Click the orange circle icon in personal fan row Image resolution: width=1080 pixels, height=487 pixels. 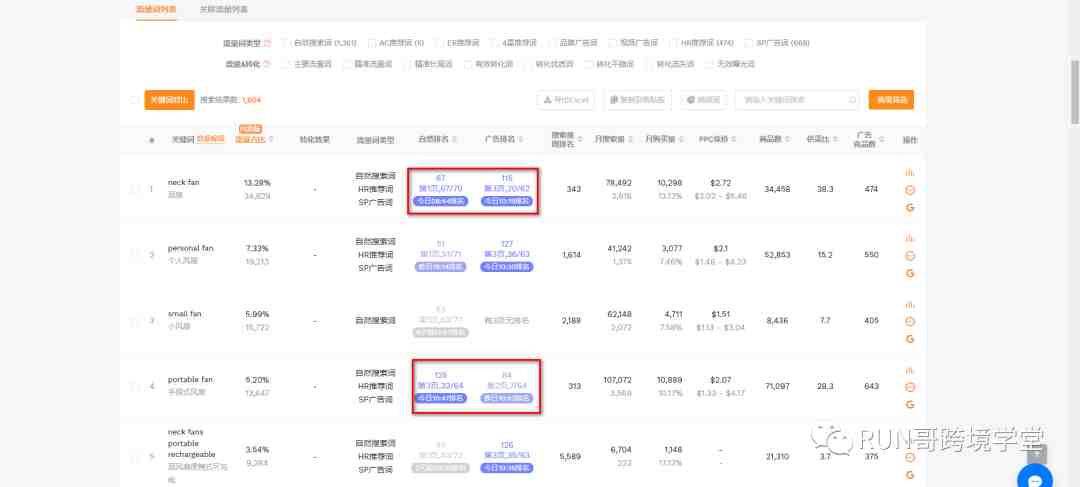point(910,256)
